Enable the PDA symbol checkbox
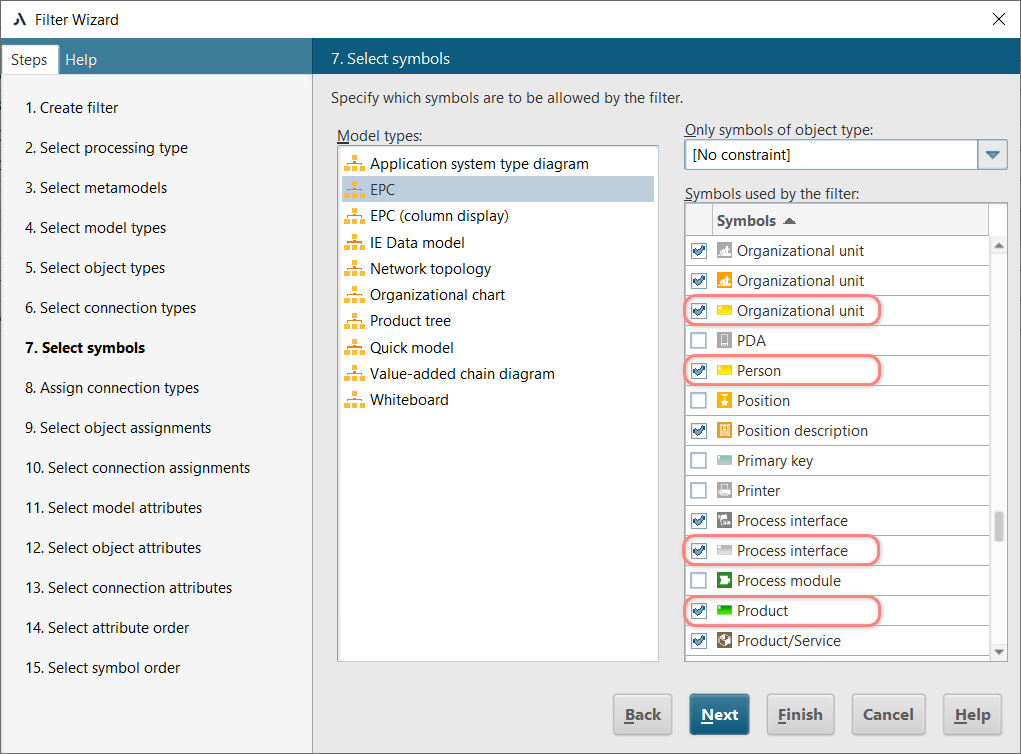Image resolution: width=1021 pixels, height=754 pixels. (698, 340)
